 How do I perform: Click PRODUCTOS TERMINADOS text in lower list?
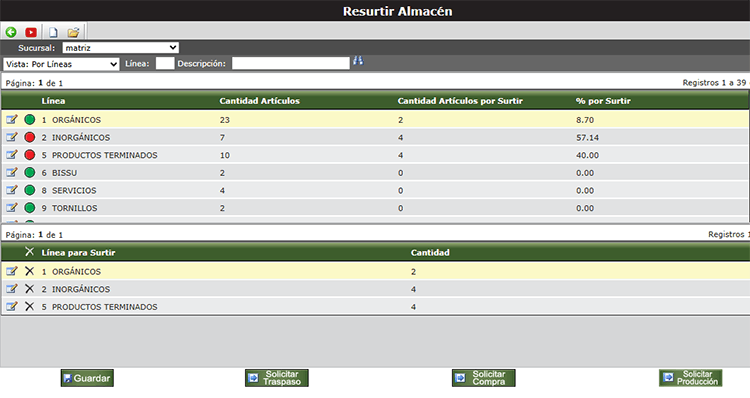point(104,307)
